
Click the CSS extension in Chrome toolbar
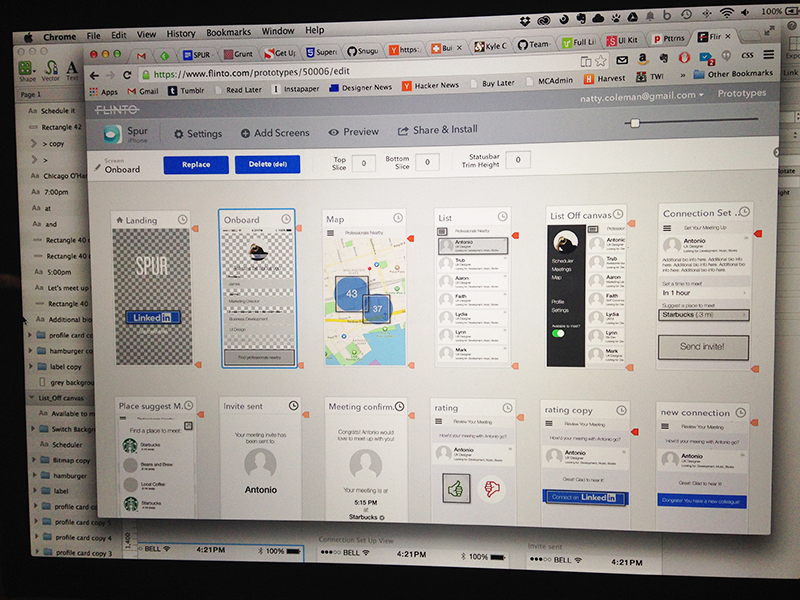click(x=747, y=55)
